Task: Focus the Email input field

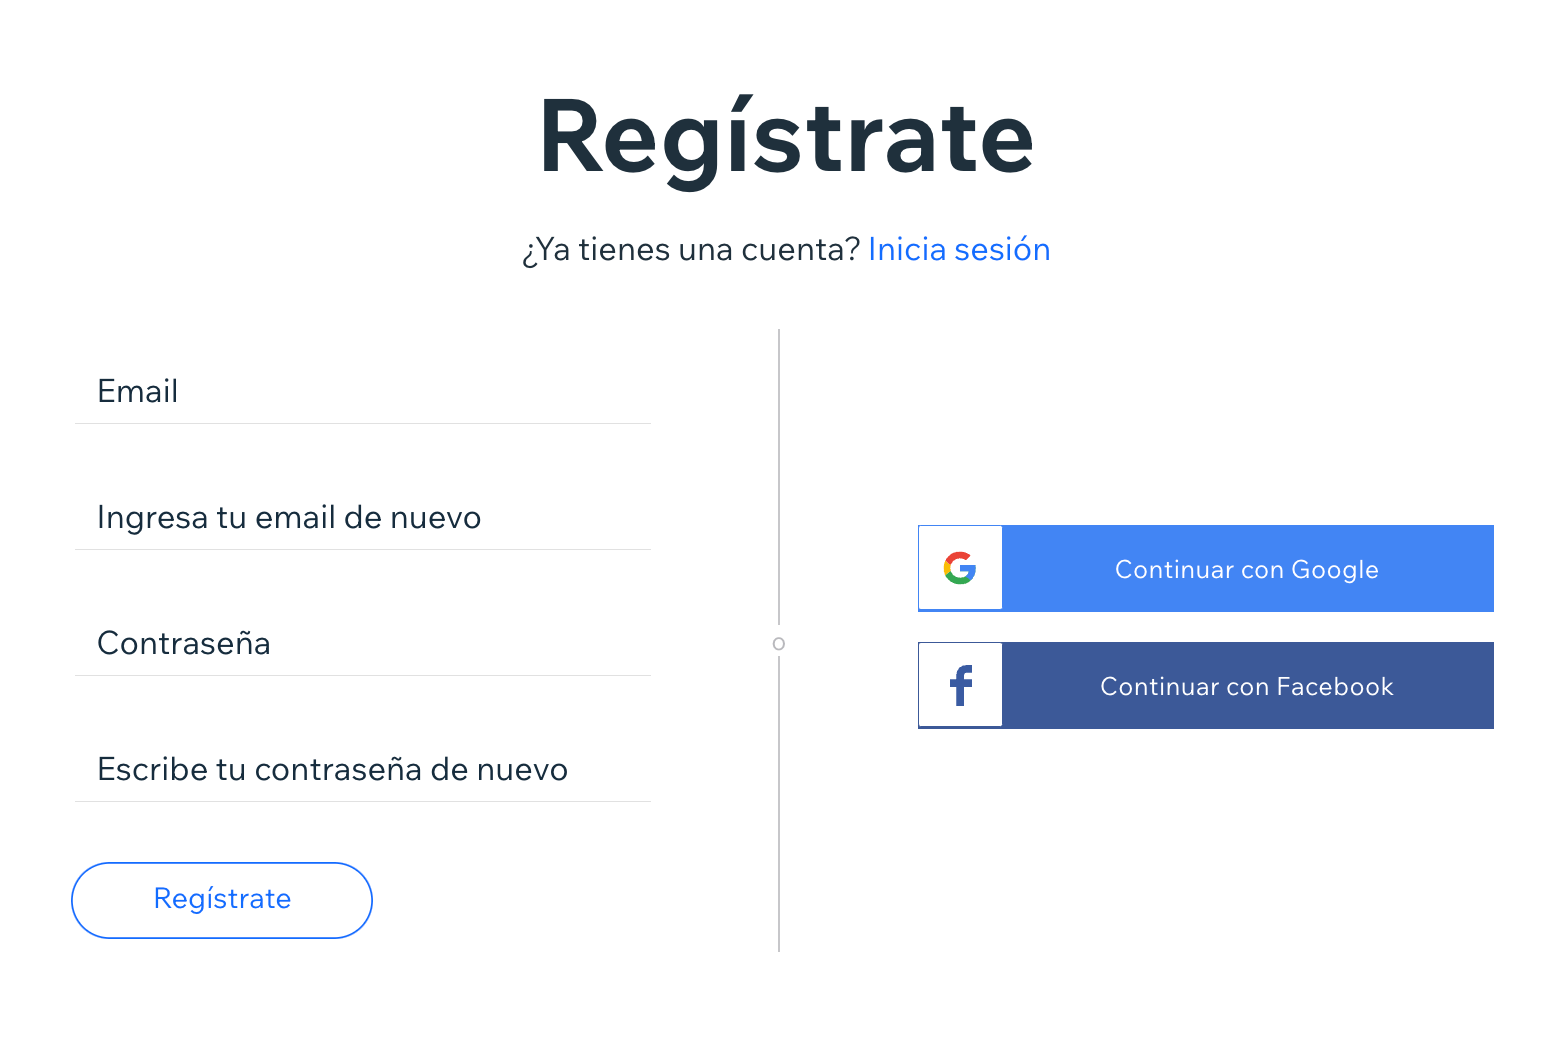Action: point(363,391)
